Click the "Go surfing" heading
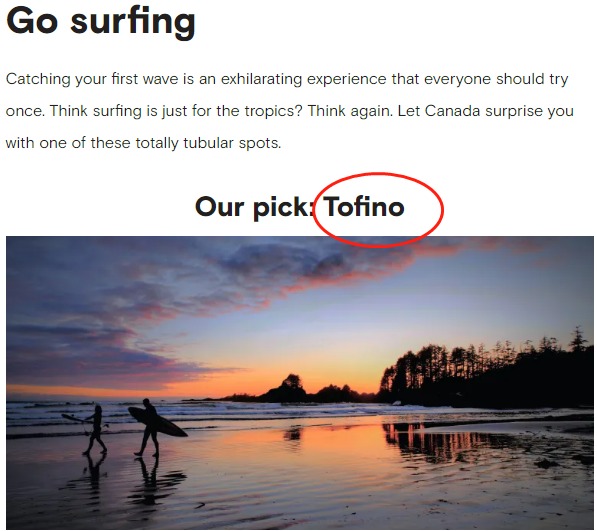The image size is (597, 531). (101, 22)
